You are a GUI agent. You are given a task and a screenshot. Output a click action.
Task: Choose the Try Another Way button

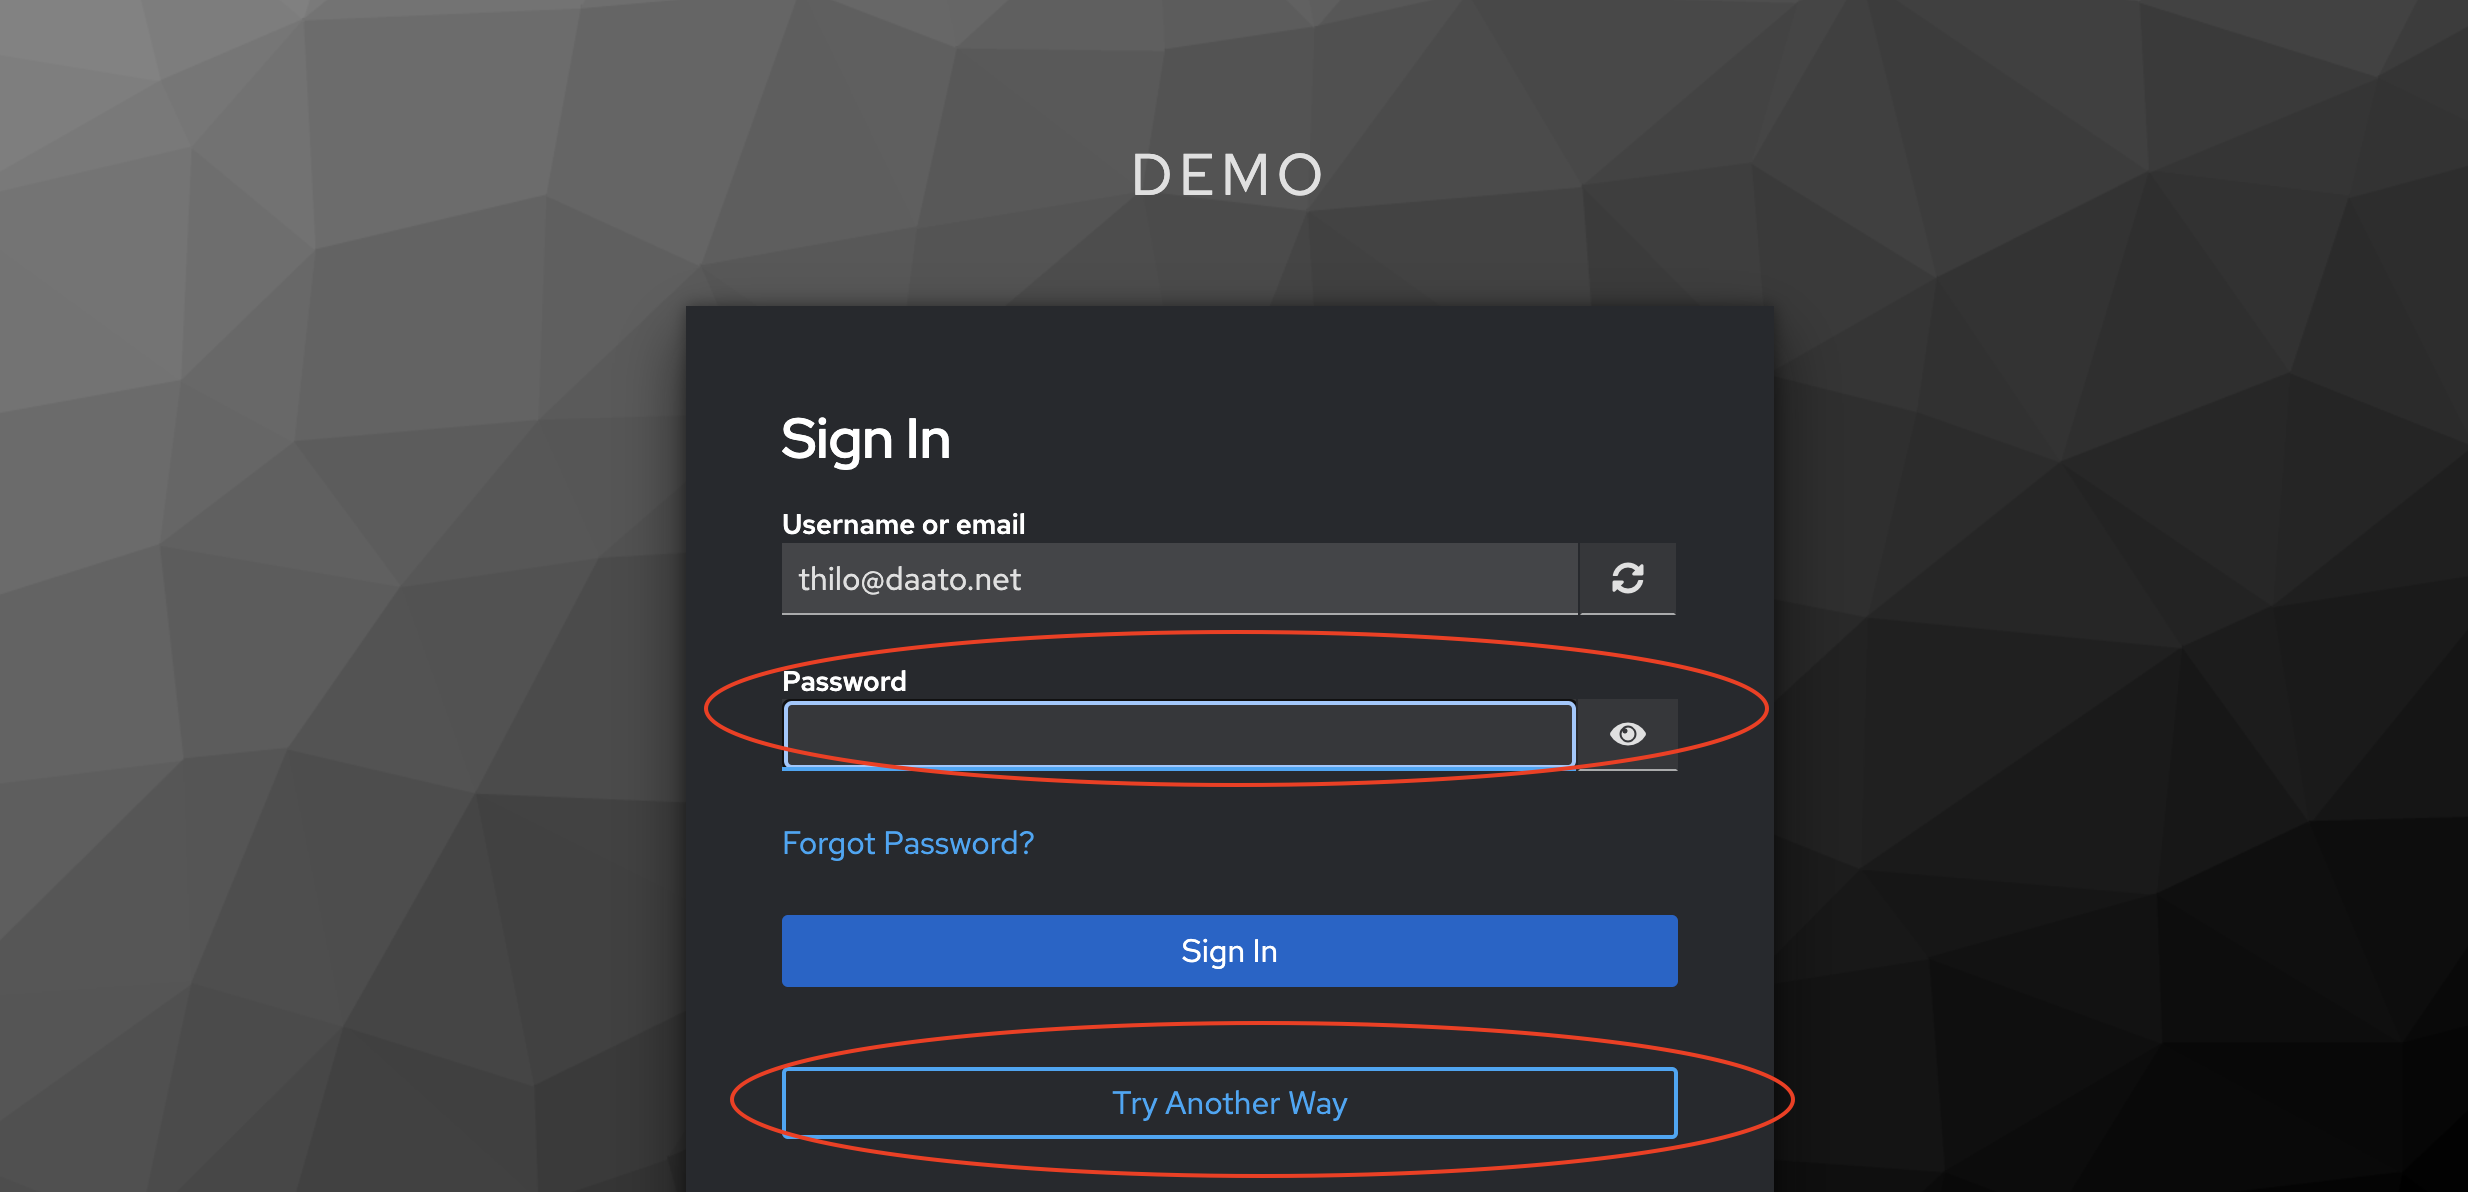click(x=1229, y=1103)
